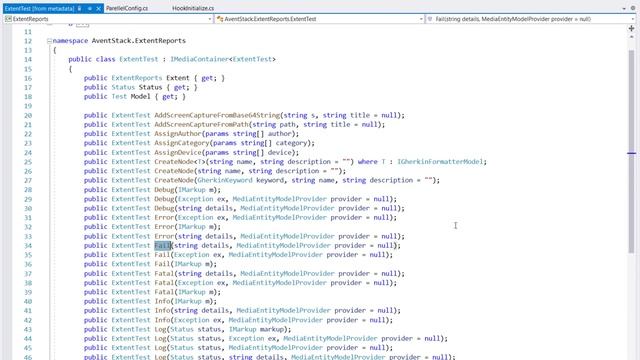The image size is (640, 360).
Task: Click the split editor plus icon
Action: [631, 28]
